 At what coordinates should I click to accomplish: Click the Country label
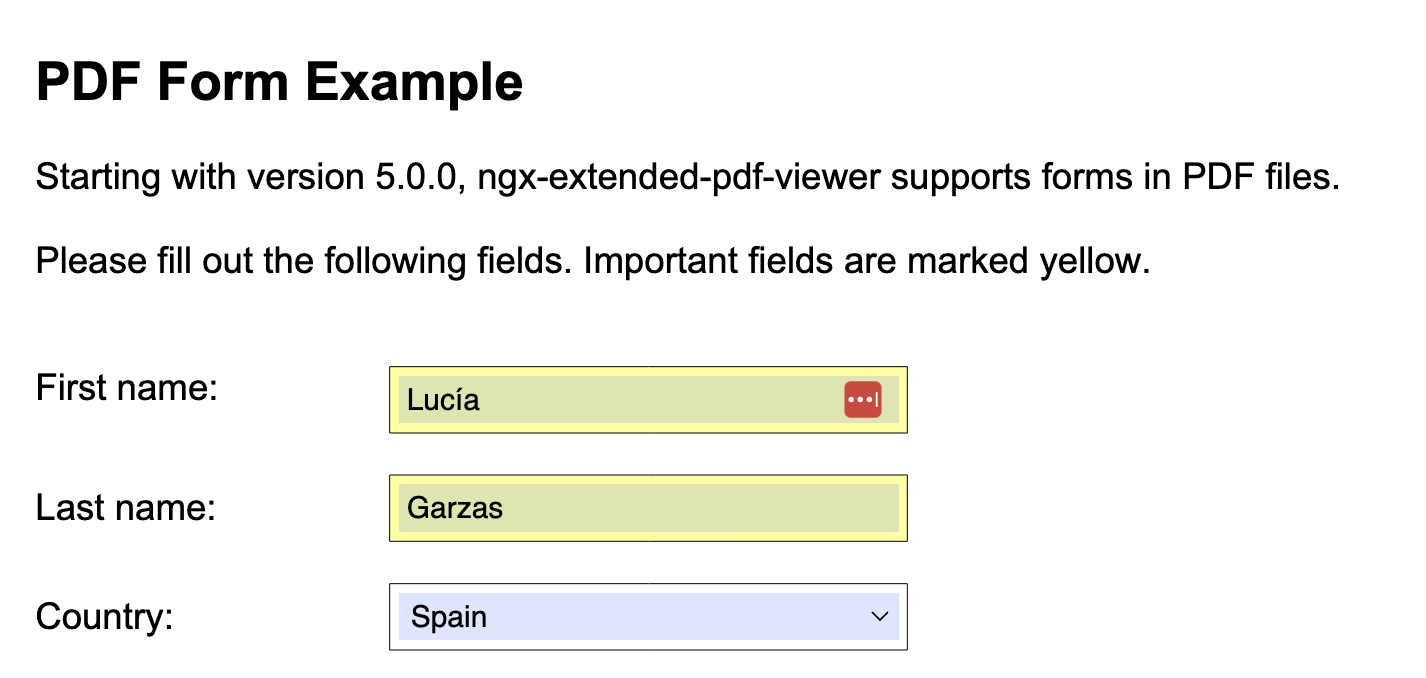[x=104, y=617]
